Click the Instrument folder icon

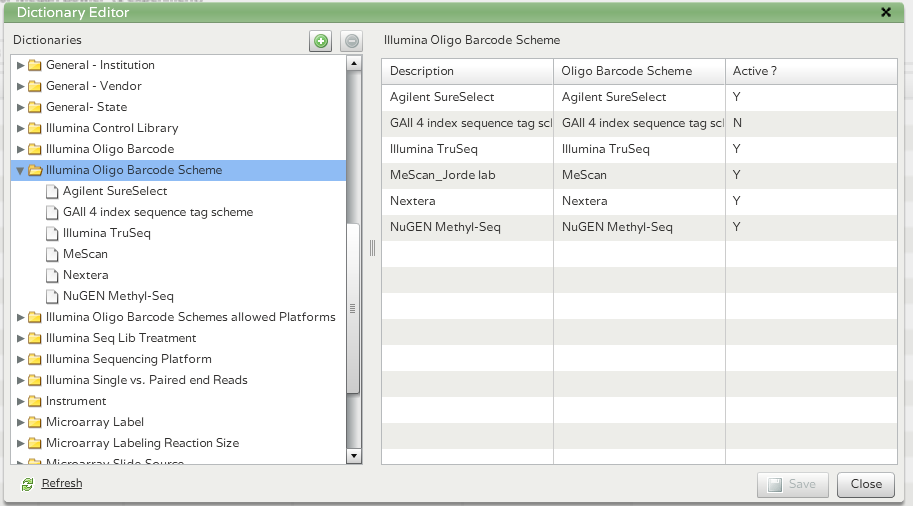(x=35, y=401)
